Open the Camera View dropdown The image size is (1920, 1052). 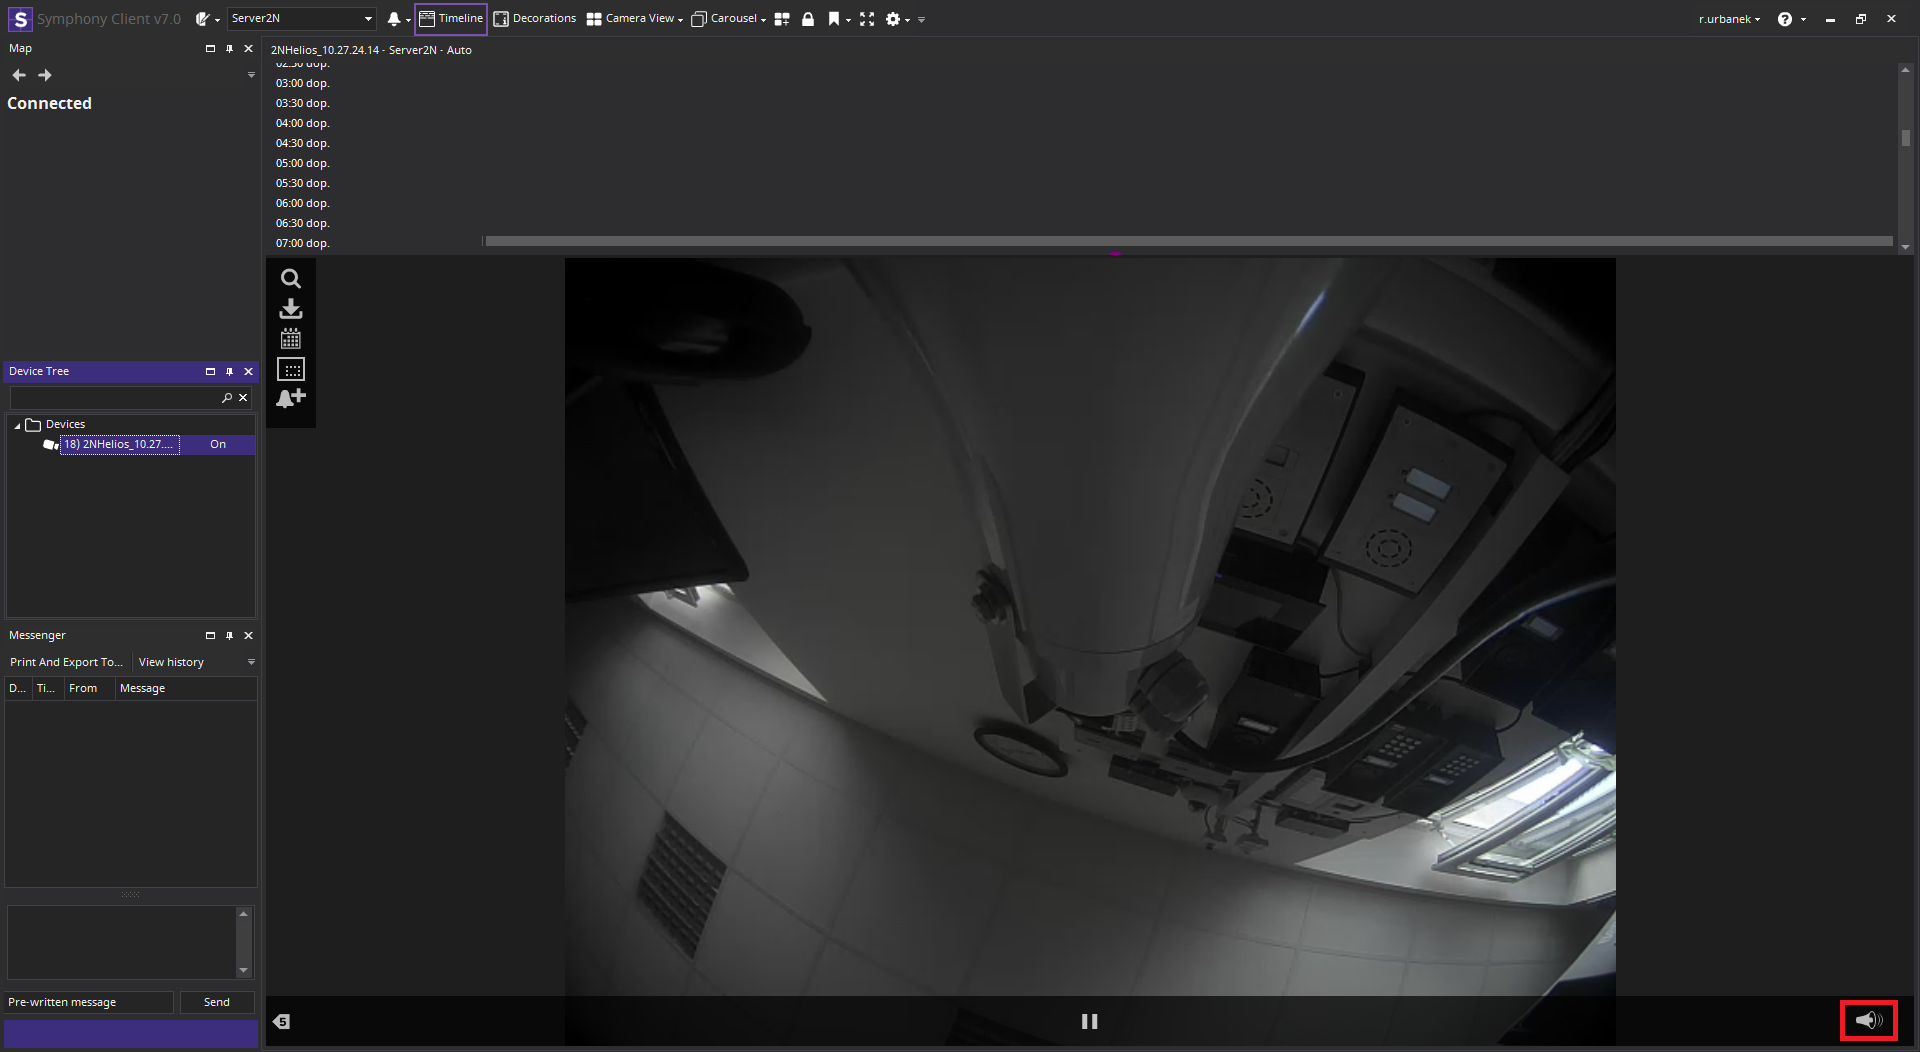(634, 19)
